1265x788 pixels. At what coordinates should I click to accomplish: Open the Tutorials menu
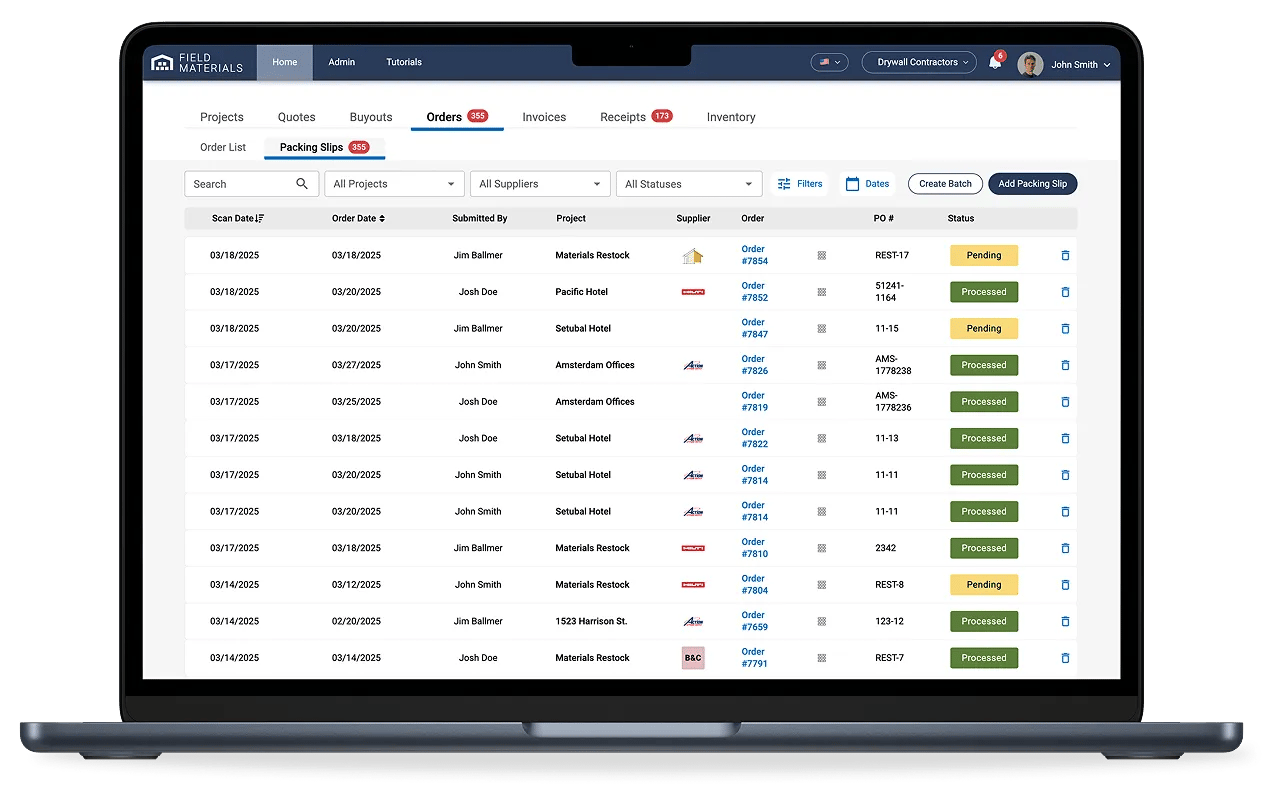tap(404, 62)
